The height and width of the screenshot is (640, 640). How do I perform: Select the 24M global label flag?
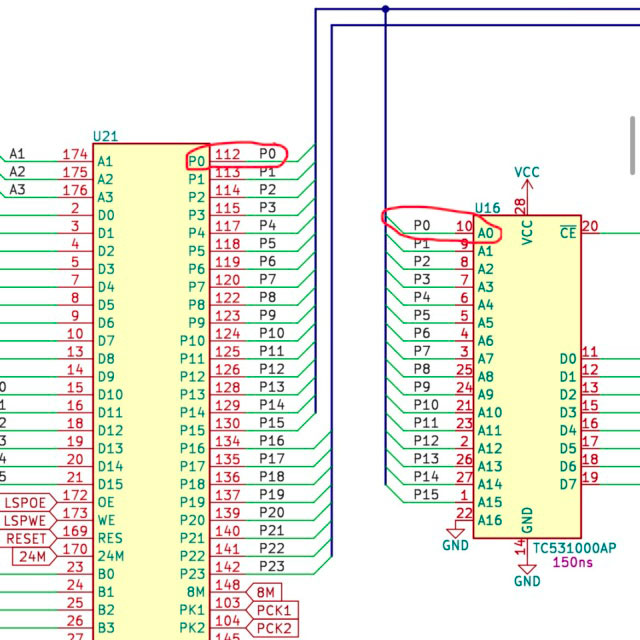pyautogui.click(x=34, y=556)
